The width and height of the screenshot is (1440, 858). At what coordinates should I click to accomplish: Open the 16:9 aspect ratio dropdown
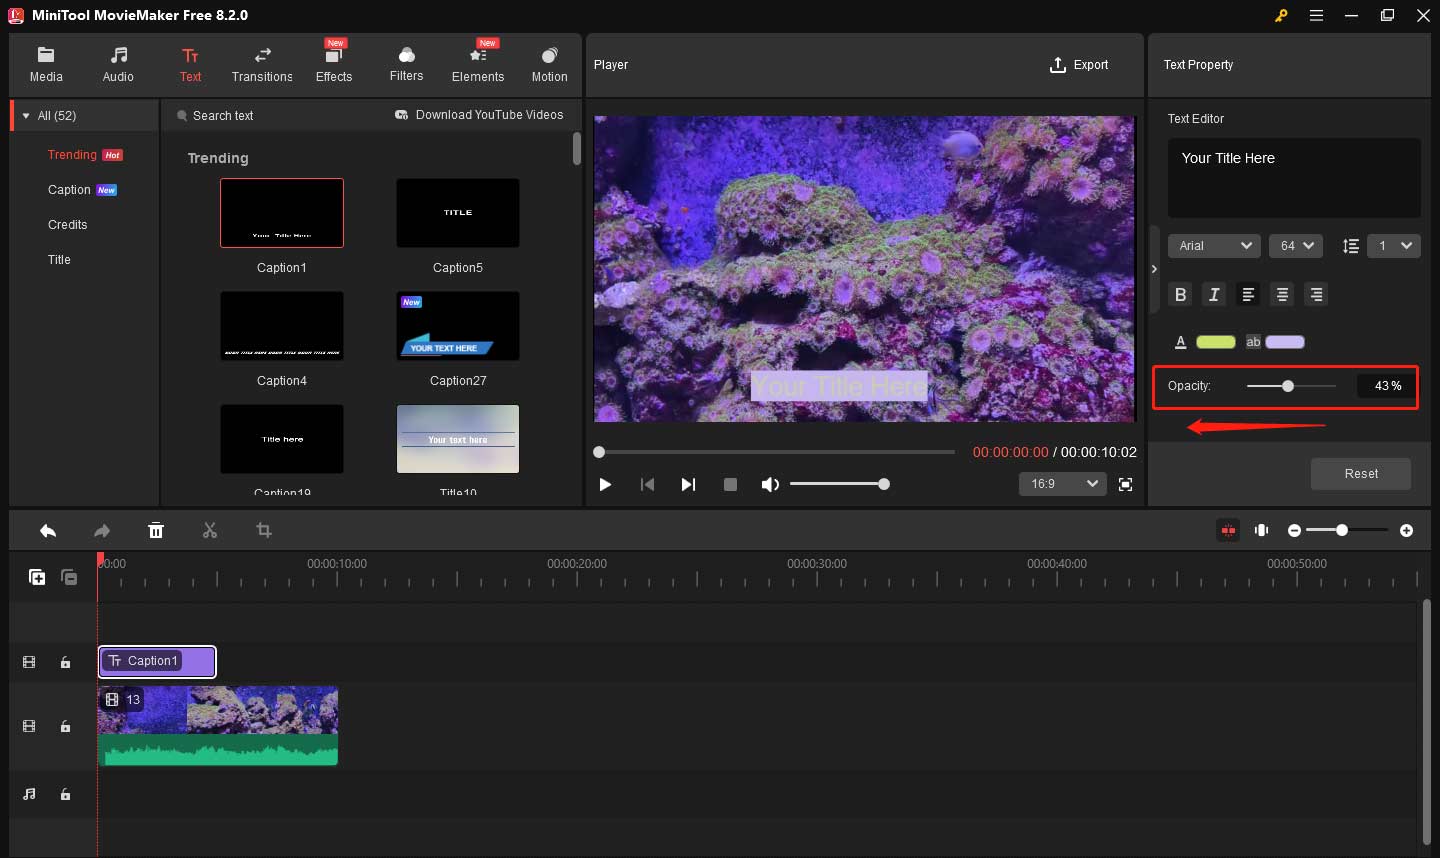coord(1062,484)
